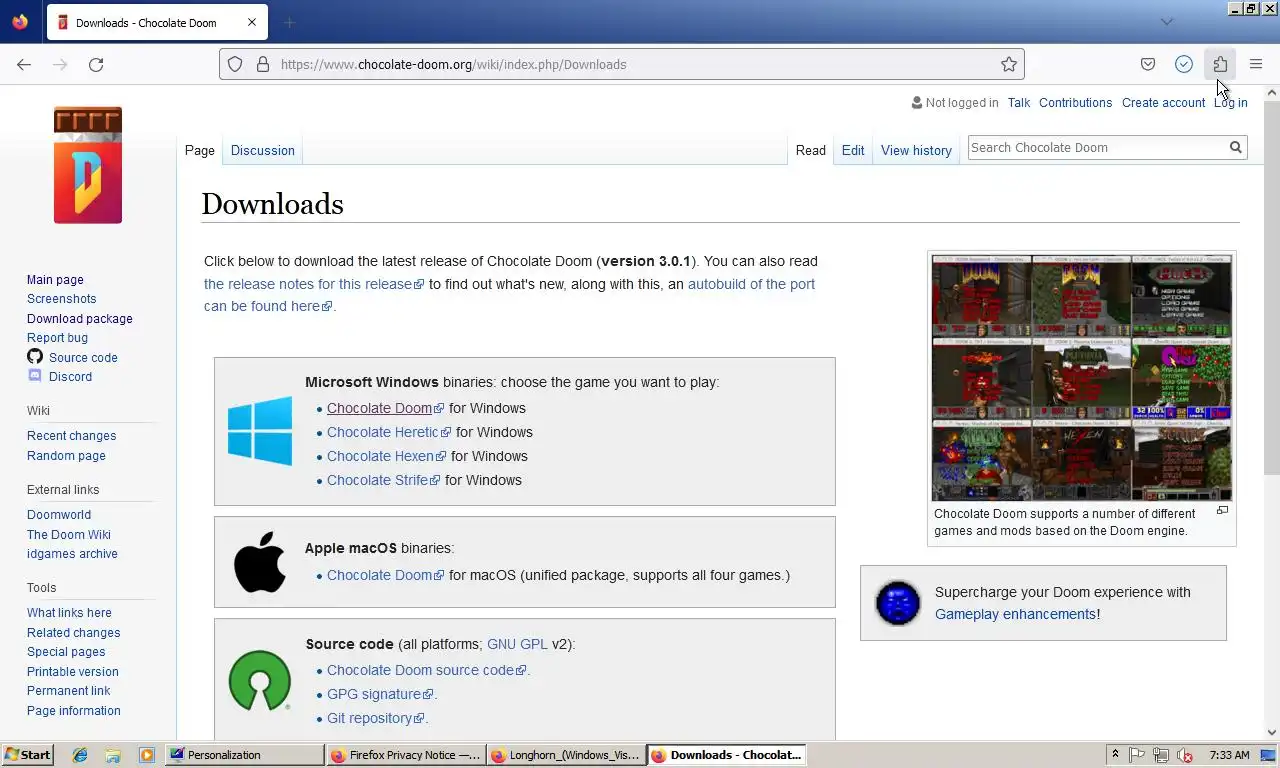Select the Page tab
The width and height of the screenshot is (1280, 768).
click(200, 150)
